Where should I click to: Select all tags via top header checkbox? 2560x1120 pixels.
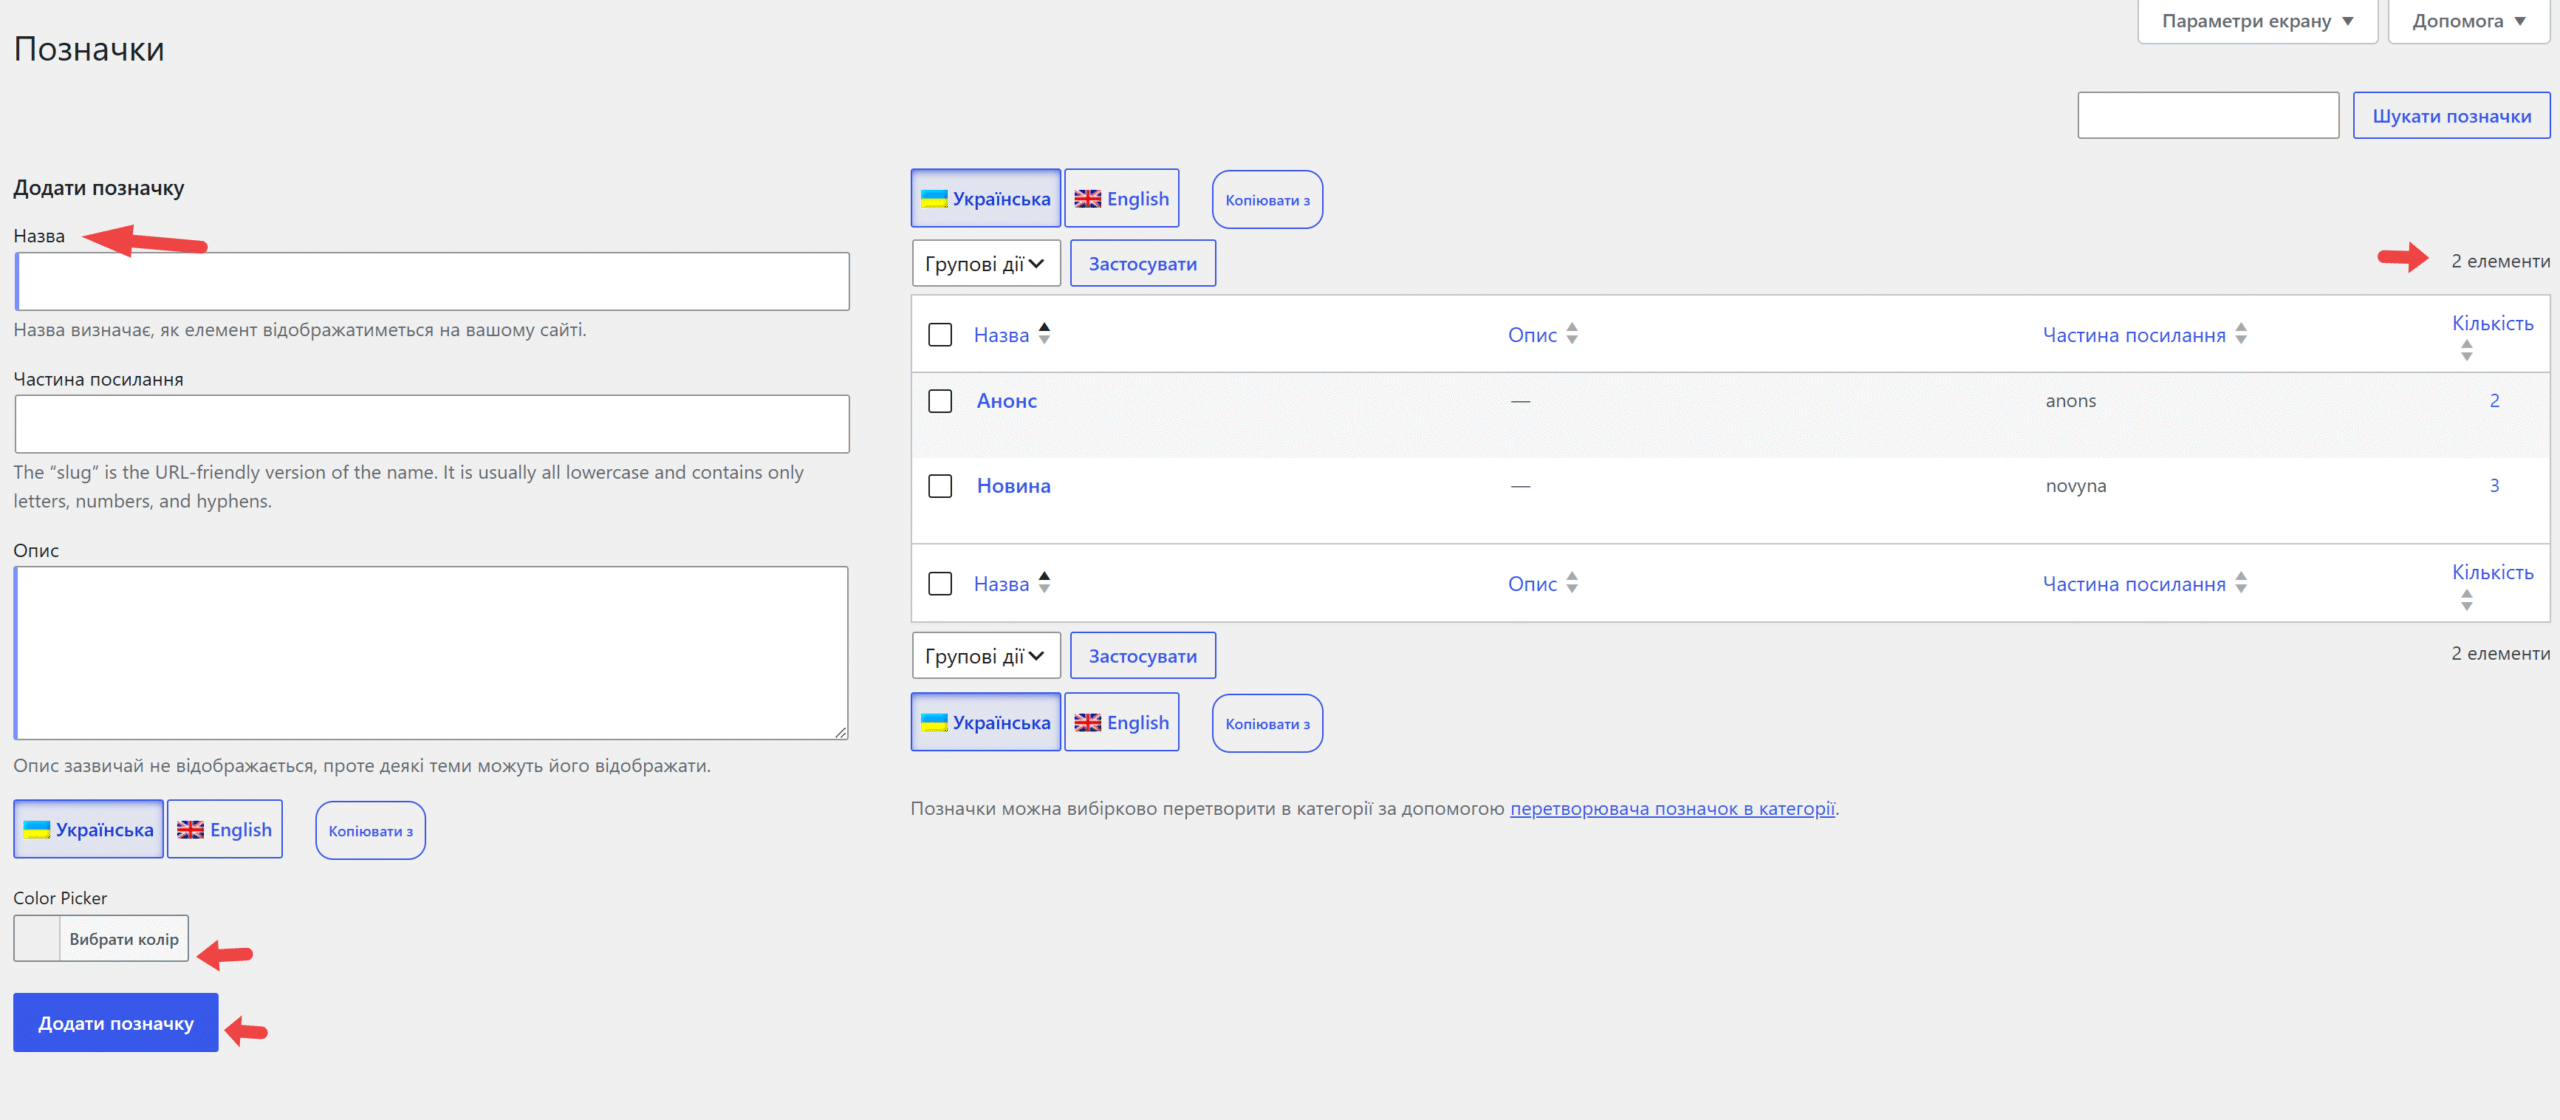coord(940,334)
